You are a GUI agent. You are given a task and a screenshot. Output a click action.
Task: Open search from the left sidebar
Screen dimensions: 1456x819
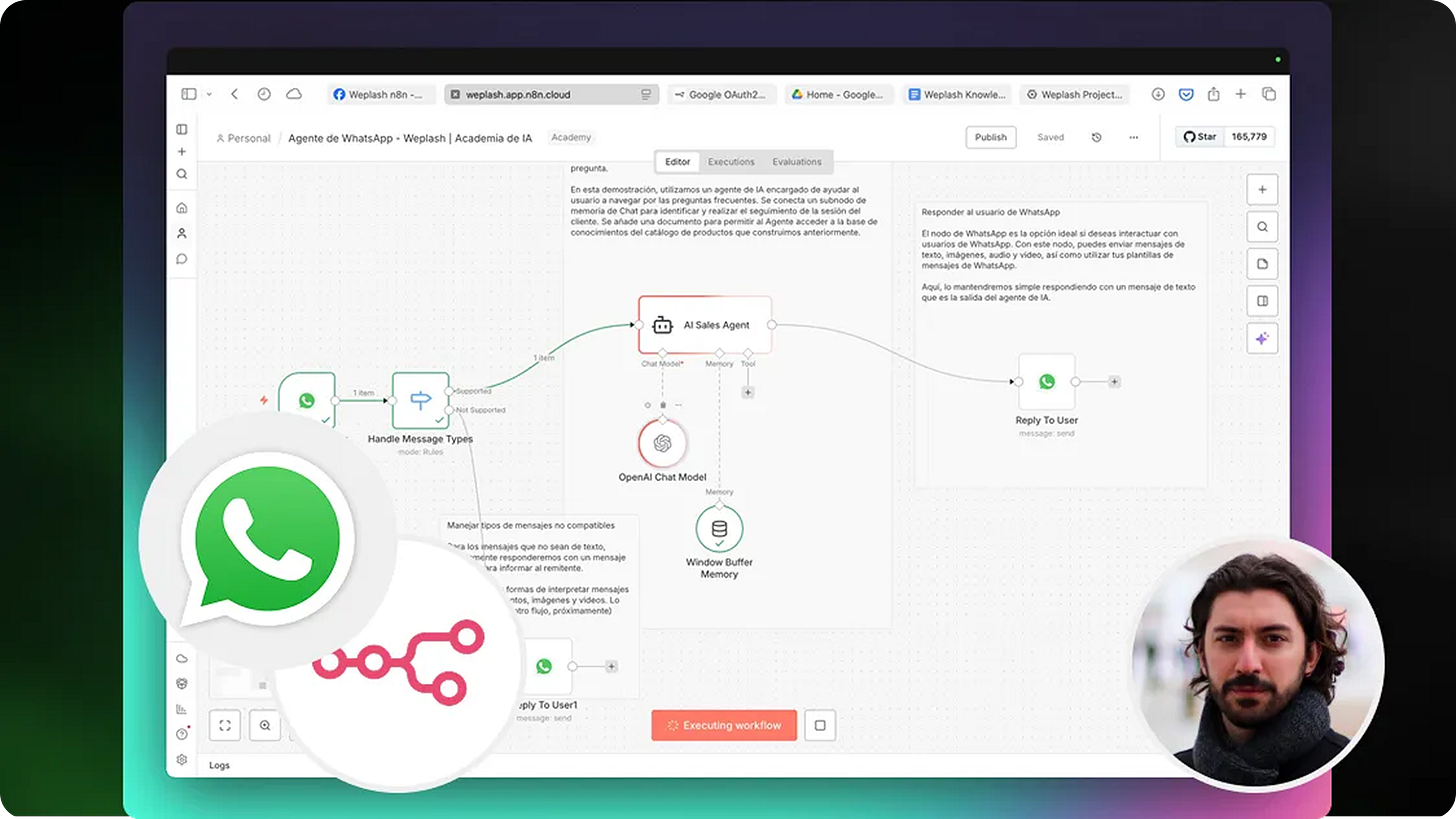point(182,174)
